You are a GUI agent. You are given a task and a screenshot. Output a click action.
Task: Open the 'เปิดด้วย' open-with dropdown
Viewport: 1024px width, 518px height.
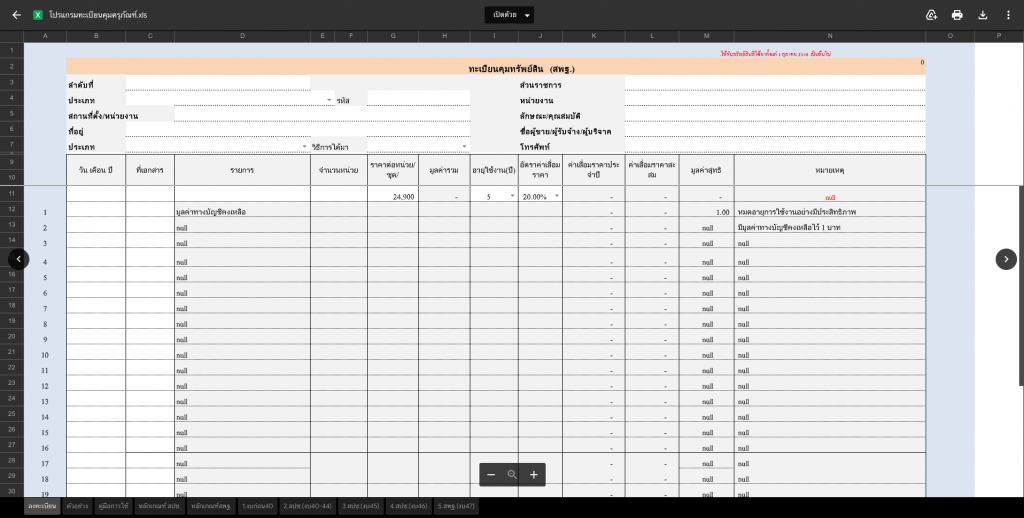(509, 15)
